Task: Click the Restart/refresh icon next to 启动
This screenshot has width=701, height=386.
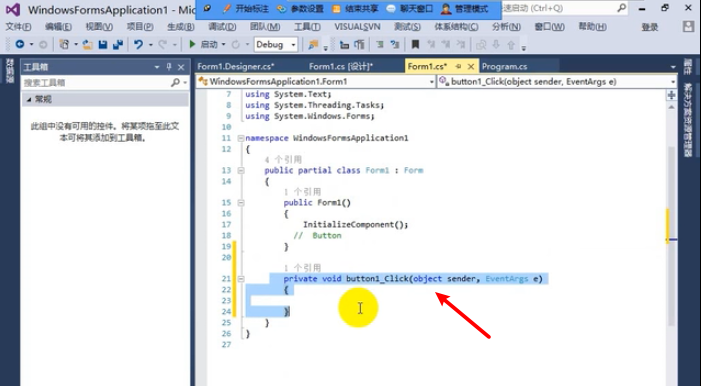Action: coord(236,44)
